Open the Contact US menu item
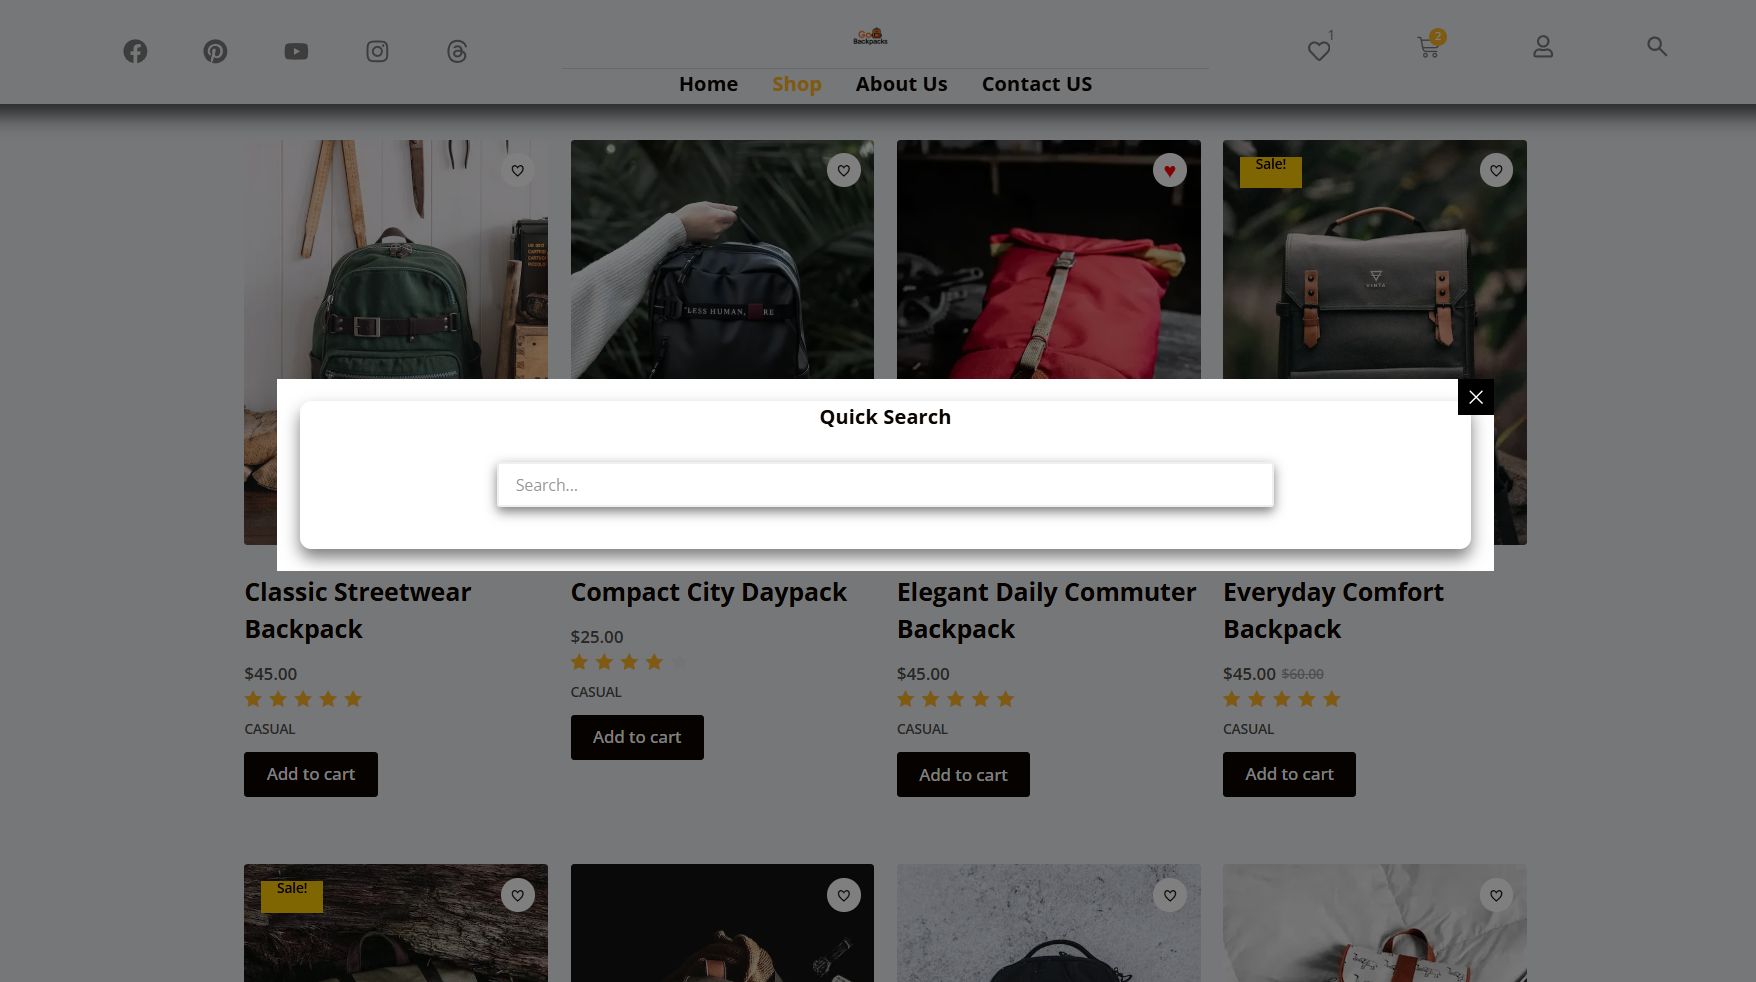 pyautogui.click(x=1037, y=84)
